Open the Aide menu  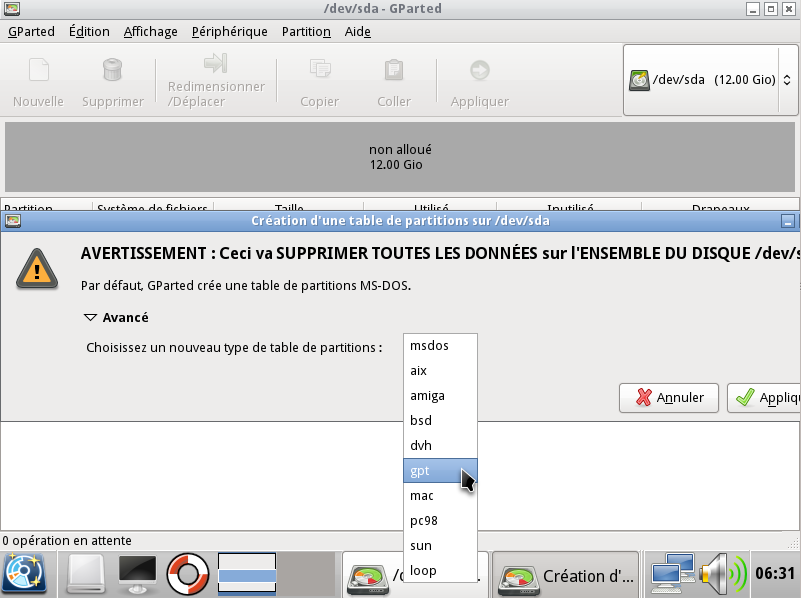(358, 32)
